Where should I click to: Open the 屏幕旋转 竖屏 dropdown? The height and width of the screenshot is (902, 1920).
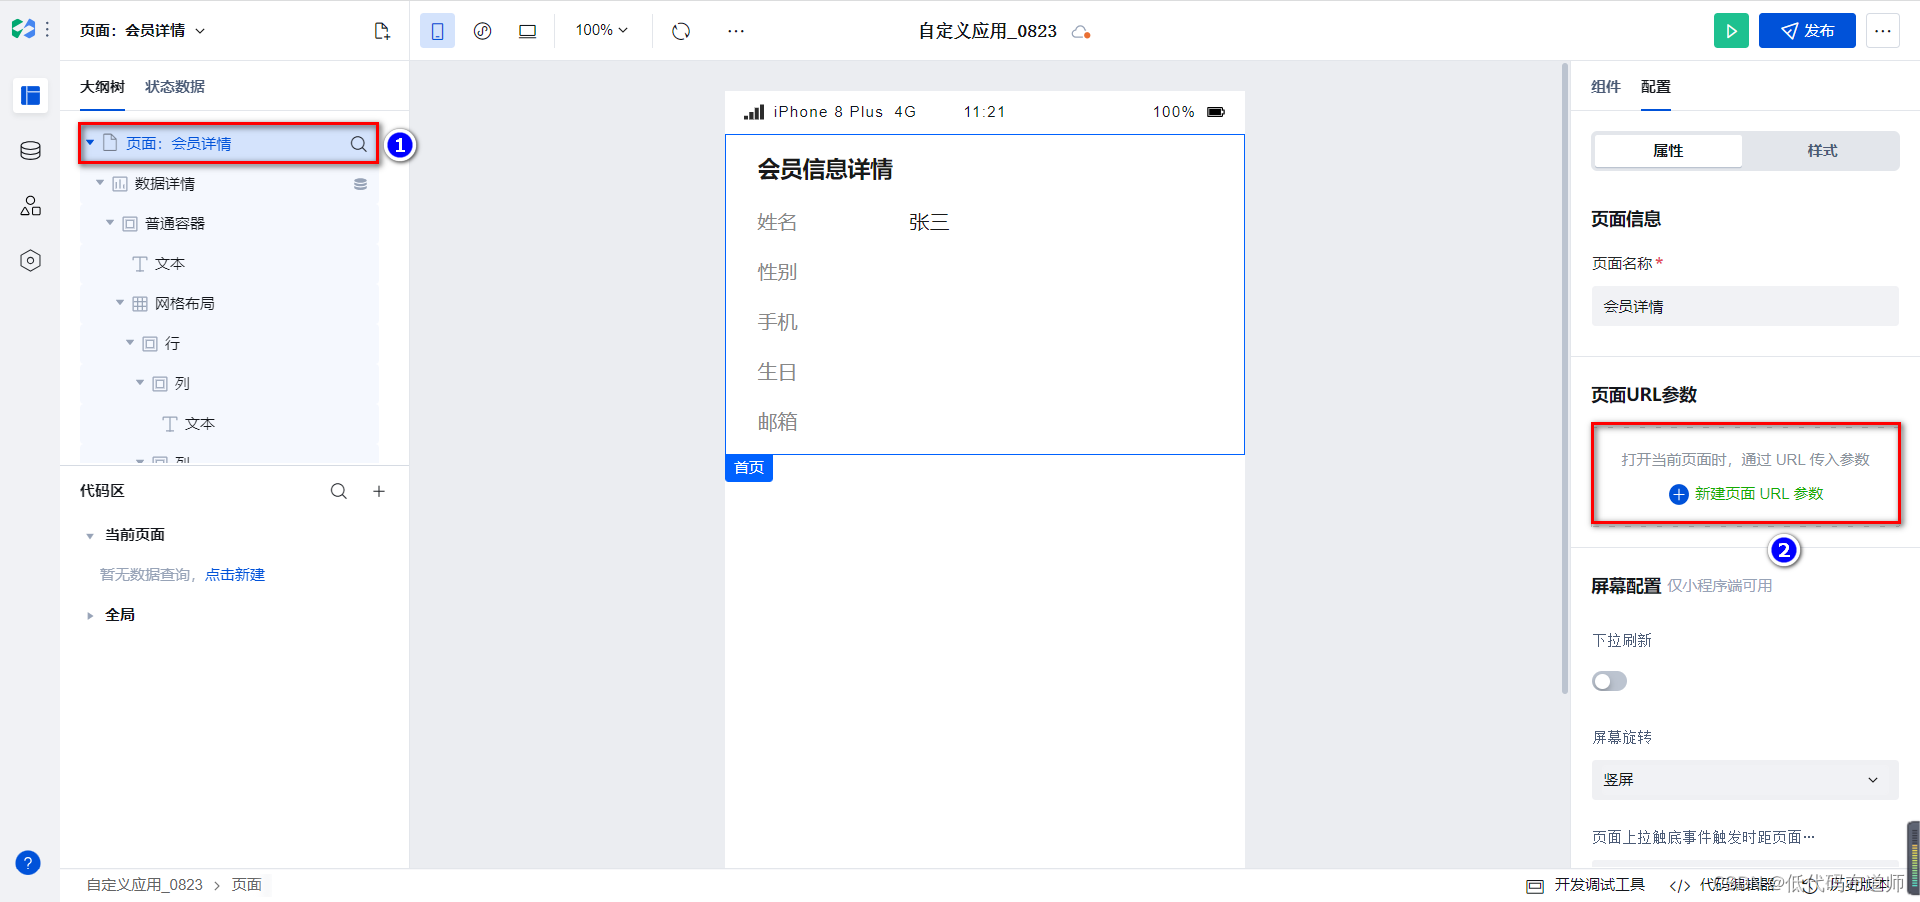coord(1745,780)
